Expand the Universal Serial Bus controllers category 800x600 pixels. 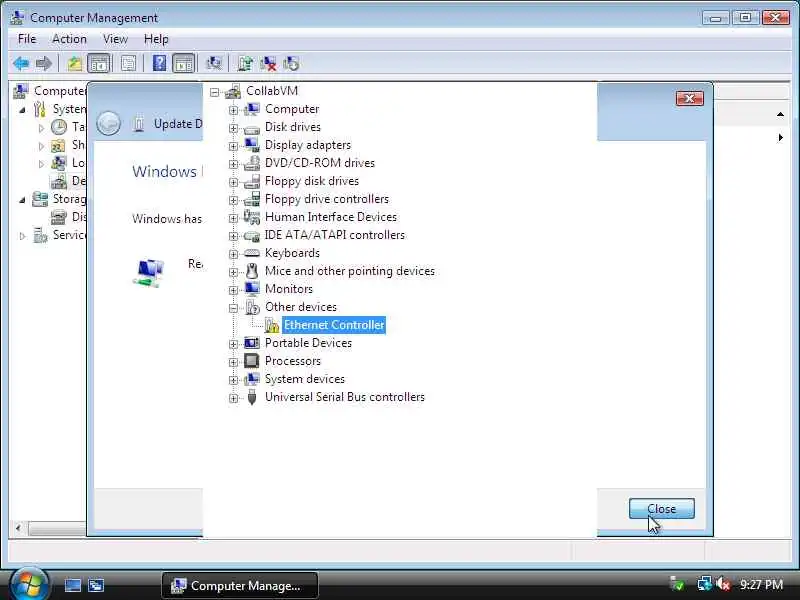[234, 398]
